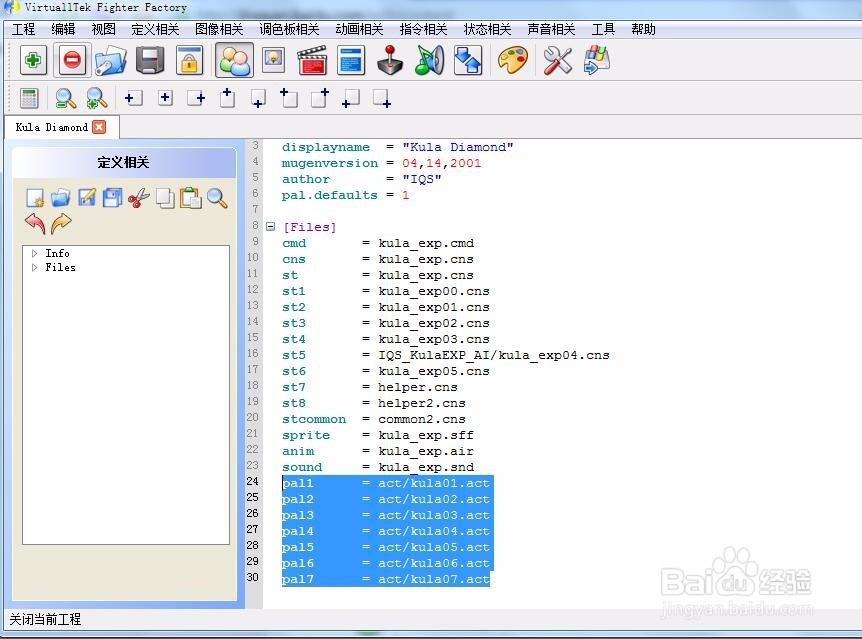Viewport: 862px width, 639px height.
Task: Open animations section with the clapperboard icon
Action: point(312,60)
